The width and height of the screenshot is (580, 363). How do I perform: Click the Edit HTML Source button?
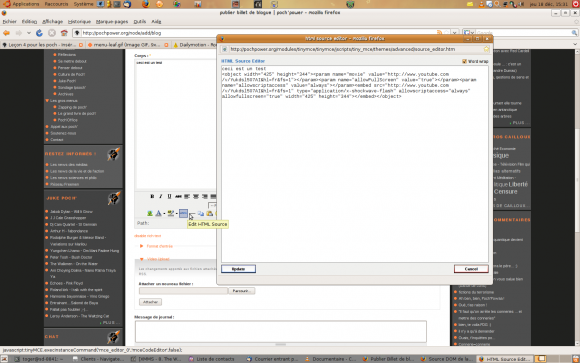tap(183, 214)
